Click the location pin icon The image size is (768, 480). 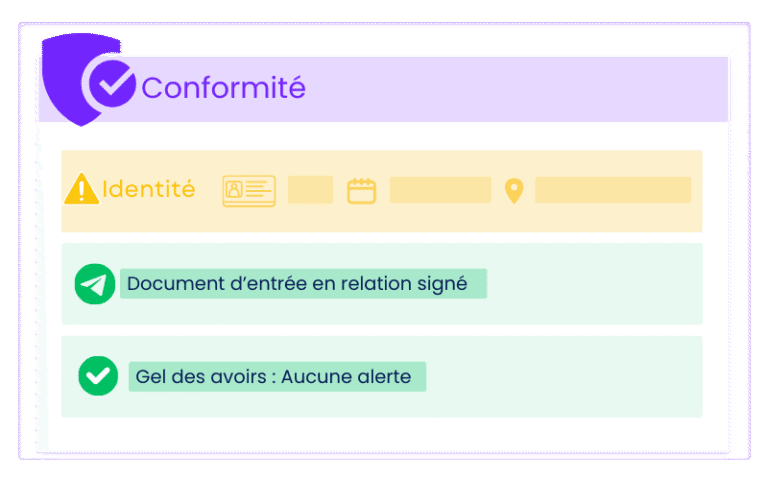click(x=514, y=190)
